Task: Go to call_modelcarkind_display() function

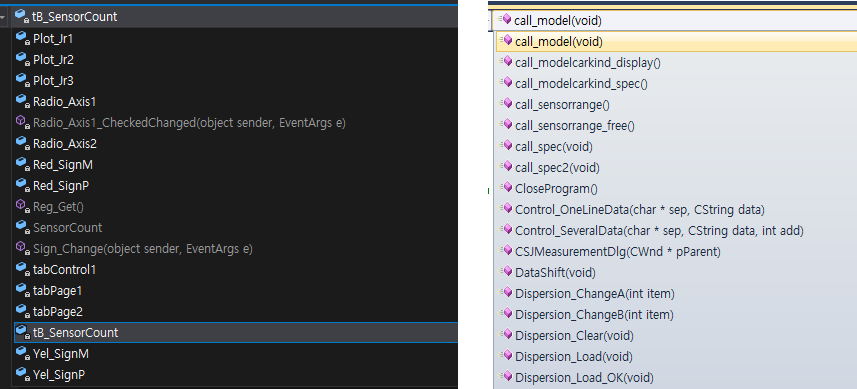Action: point(588,63)
